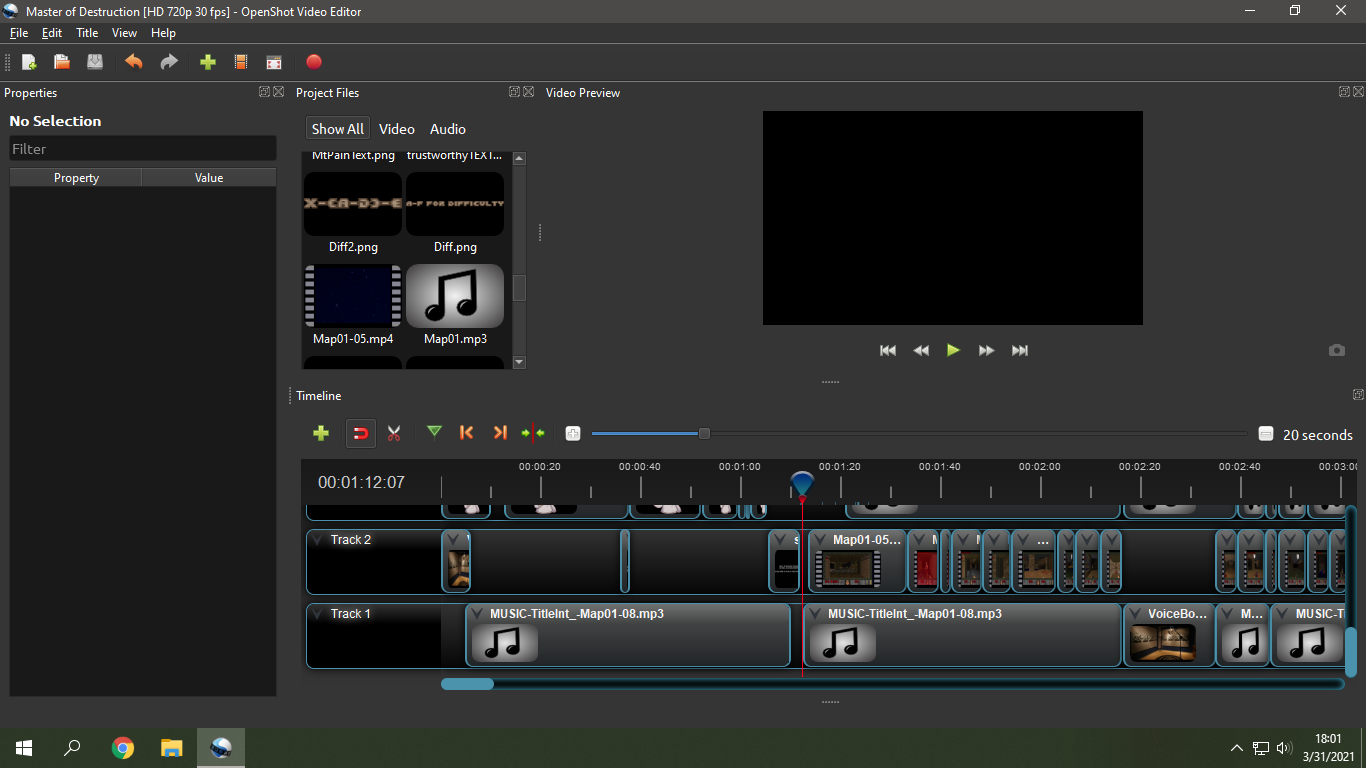Jump to the next marker with the orange arrow
Image resolution: width=1366 pixels, height=768 pixels.
[500, 433]
